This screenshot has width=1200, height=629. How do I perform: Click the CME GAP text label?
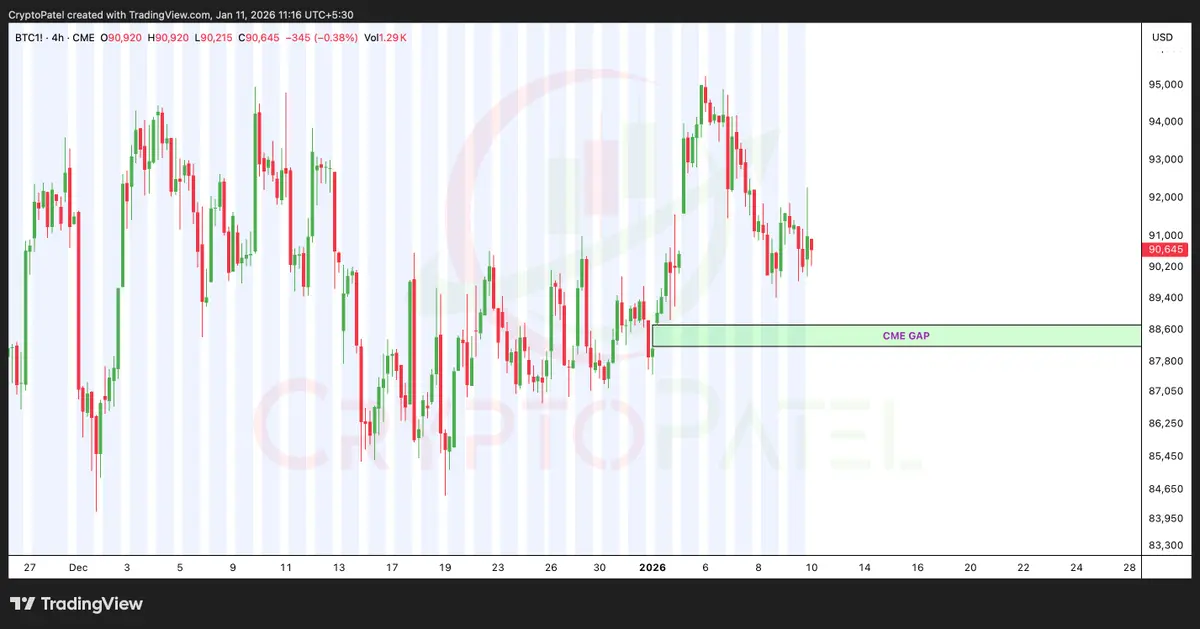[x=905, y=336]
